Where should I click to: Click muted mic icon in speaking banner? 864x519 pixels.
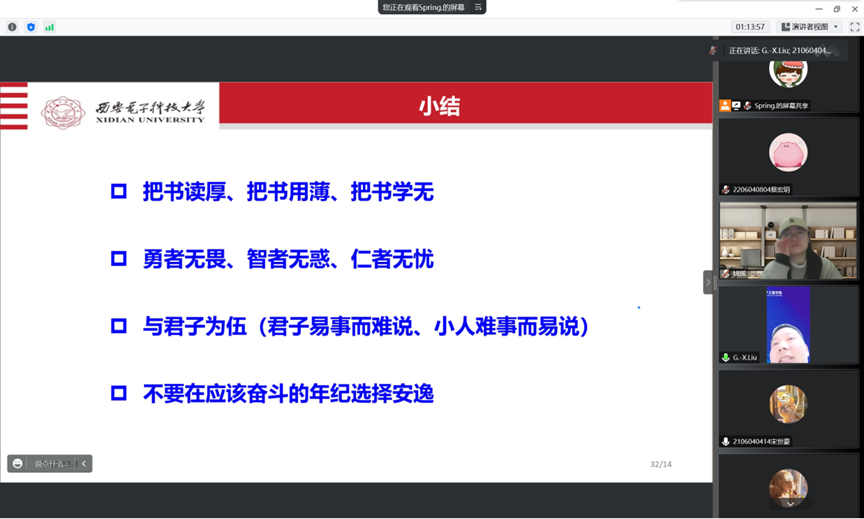pyautogui.click(x=713, y=50)
